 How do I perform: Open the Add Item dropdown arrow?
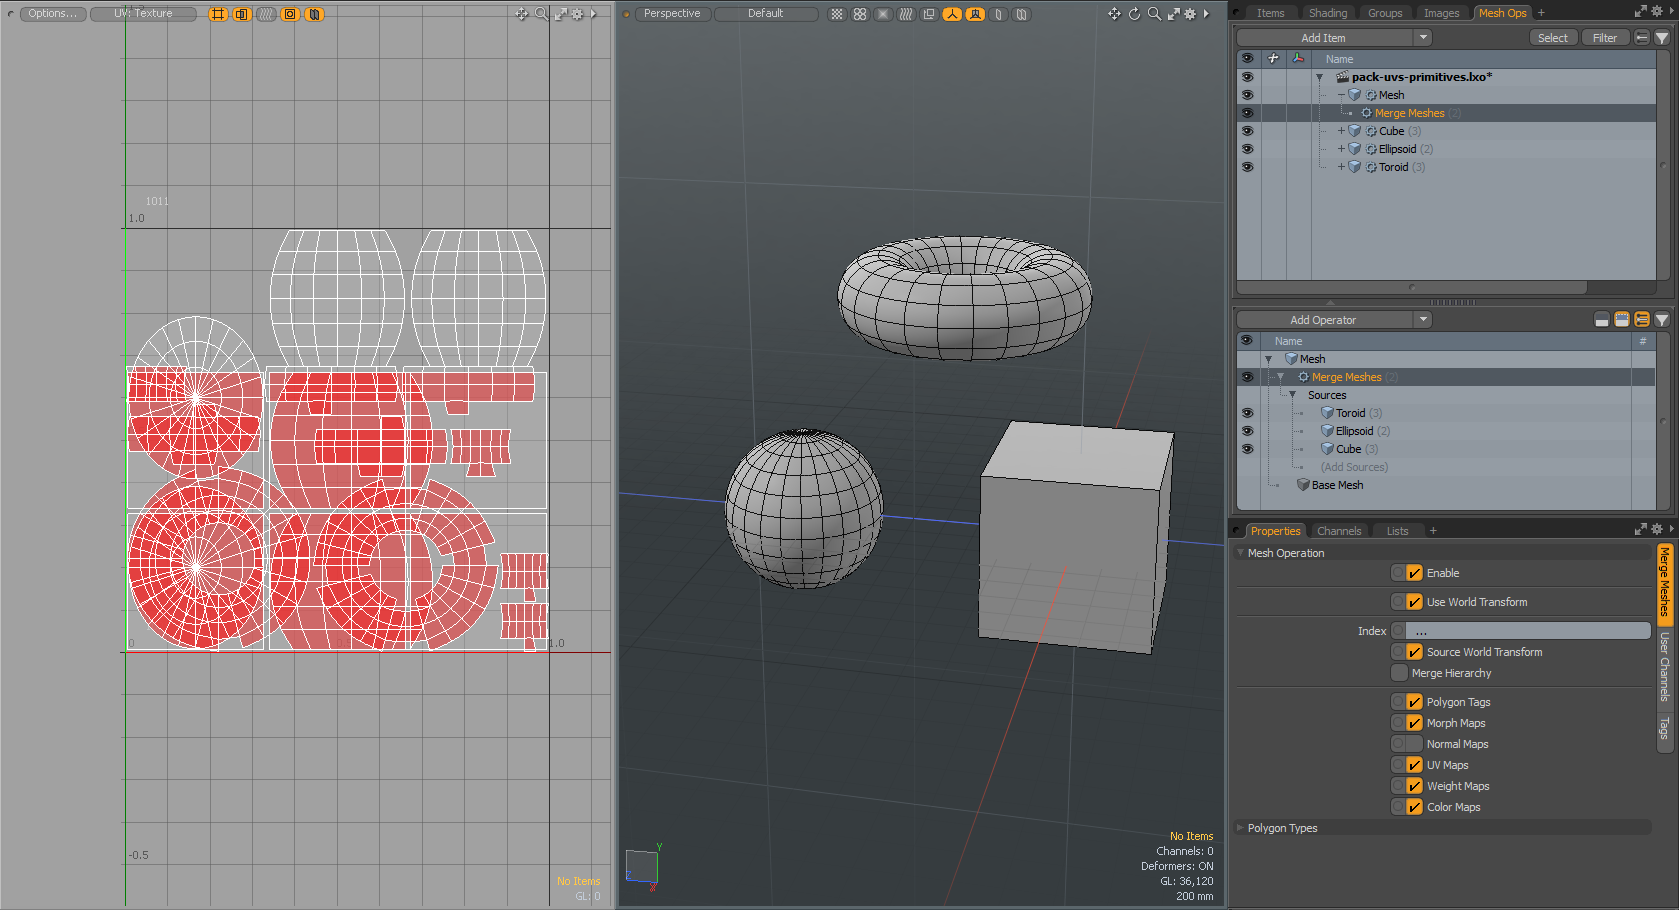coord(1423,38)
